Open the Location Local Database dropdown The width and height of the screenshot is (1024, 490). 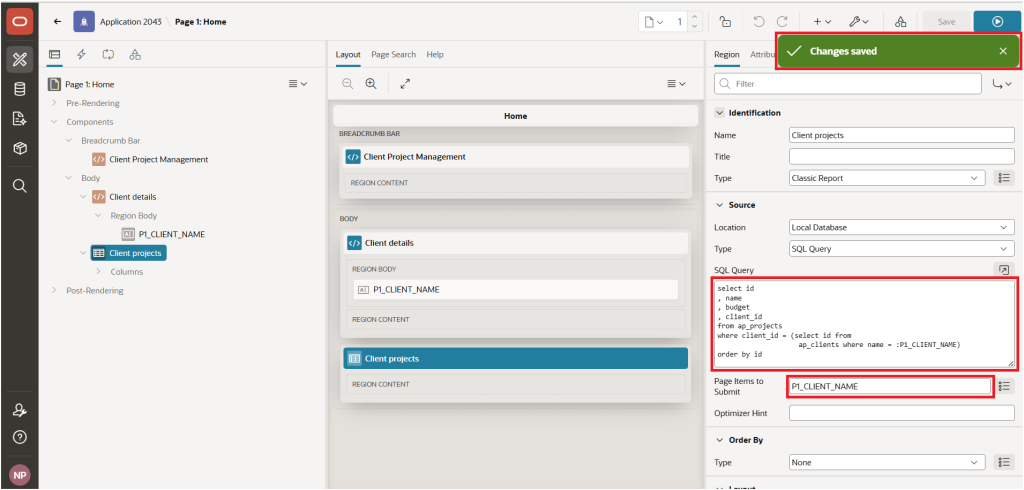(x=901, y=227)
